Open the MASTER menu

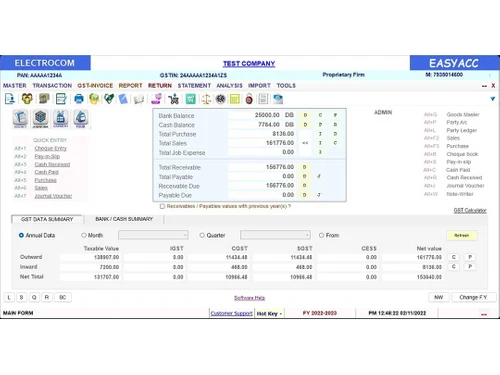click(x=15, y=86)
